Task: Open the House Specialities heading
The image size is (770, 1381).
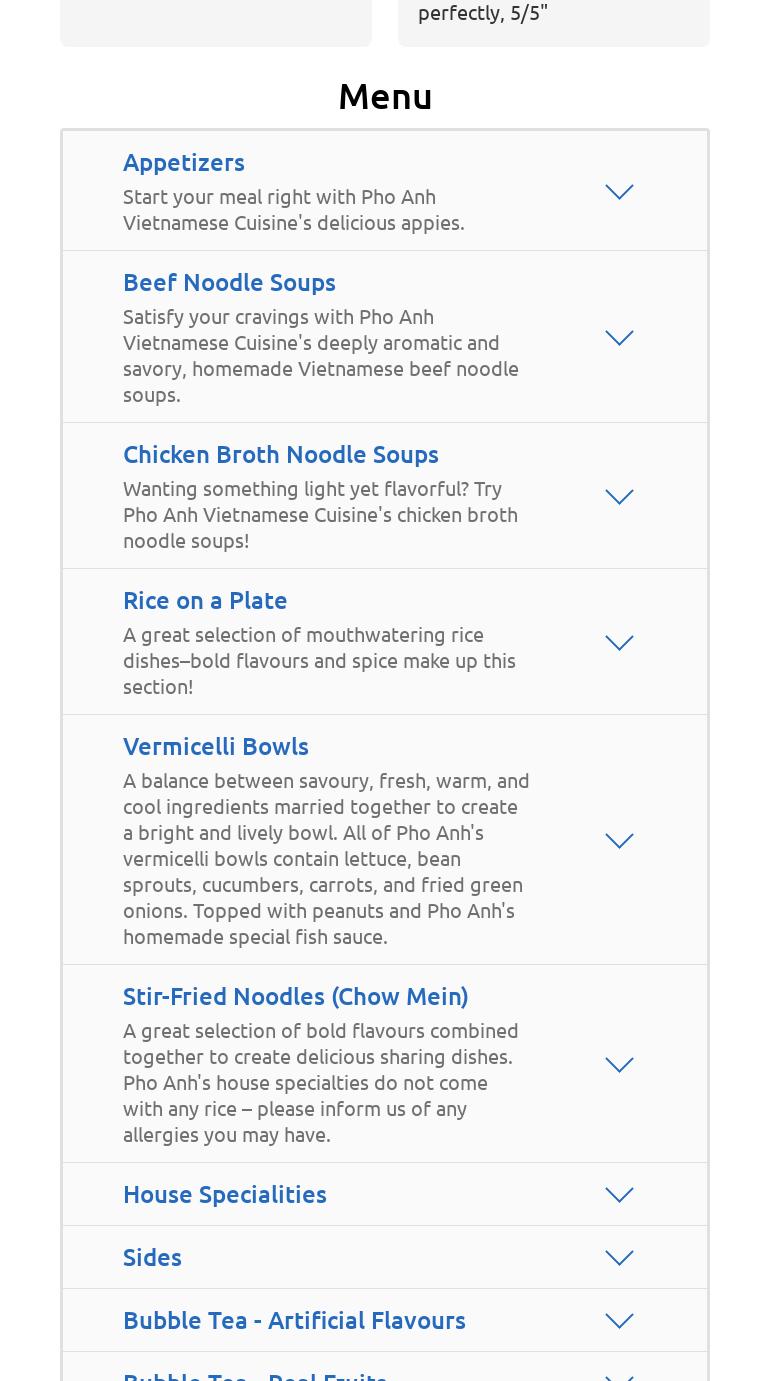Action: point(225,1194)
